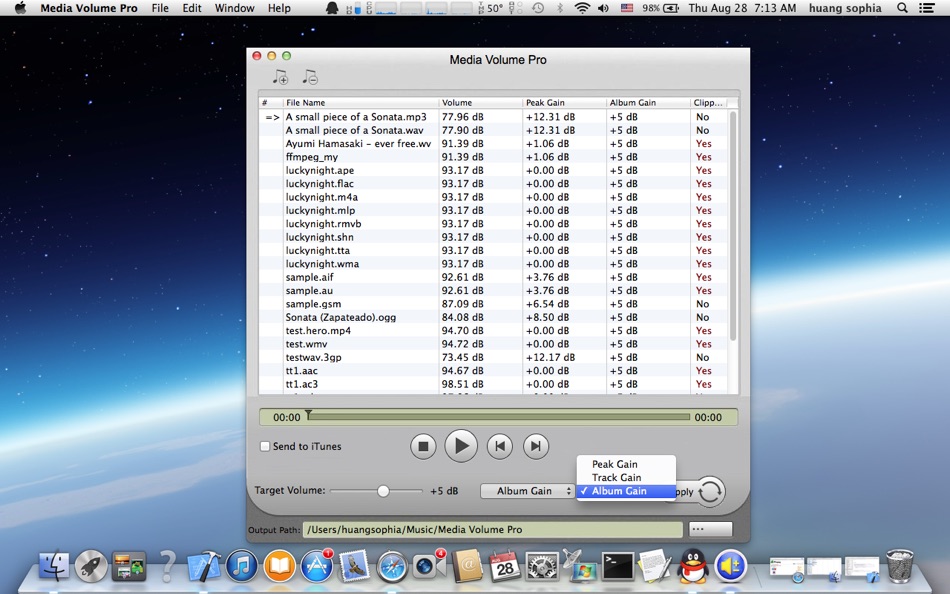
Task: Click the add music file icon
Action: point(279,77)
